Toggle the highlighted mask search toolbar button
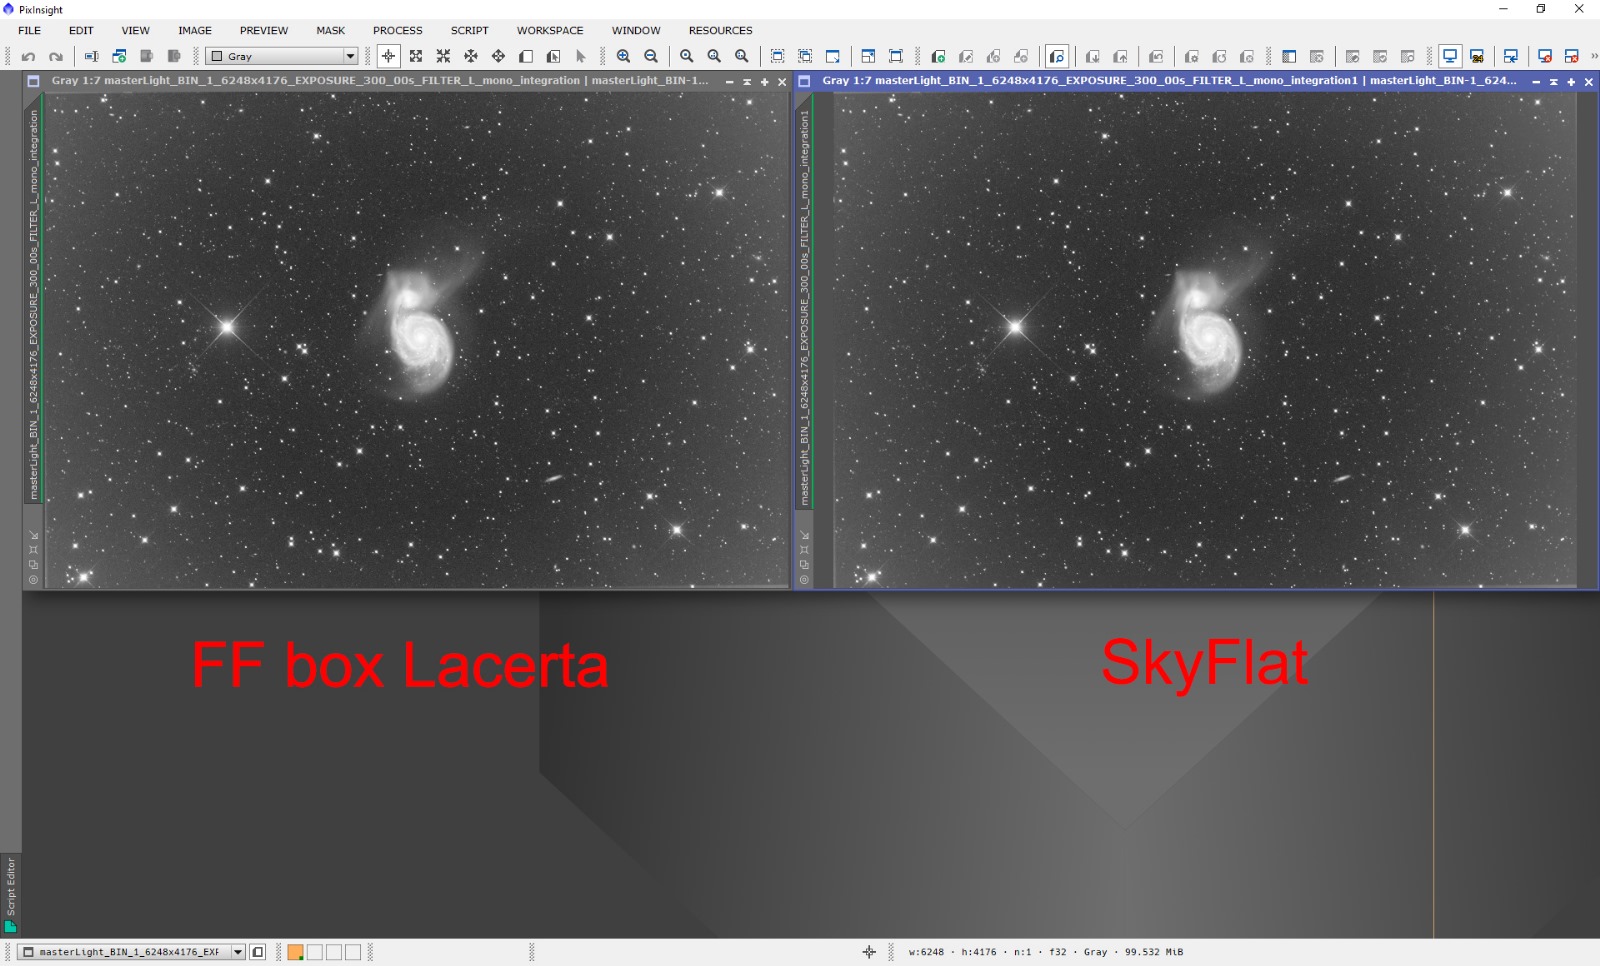1600x966 pixels. click(x=1057, y=57)
